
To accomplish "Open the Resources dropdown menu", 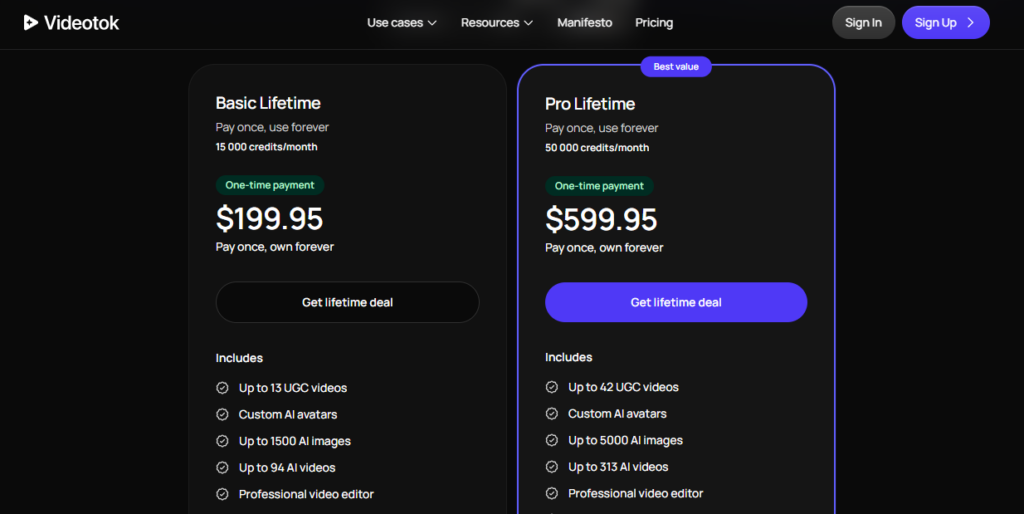I will [497, 22].
